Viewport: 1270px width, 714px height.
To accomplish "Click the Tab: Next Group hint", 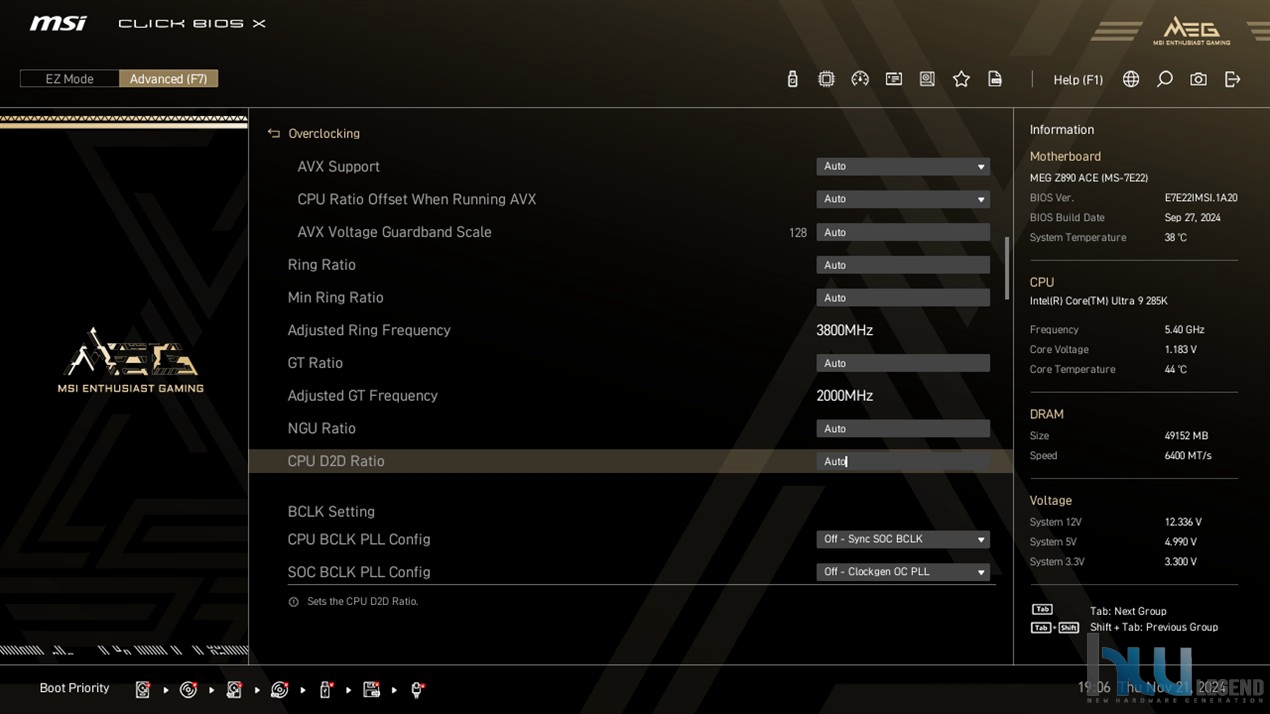I will pos(1128,611).
